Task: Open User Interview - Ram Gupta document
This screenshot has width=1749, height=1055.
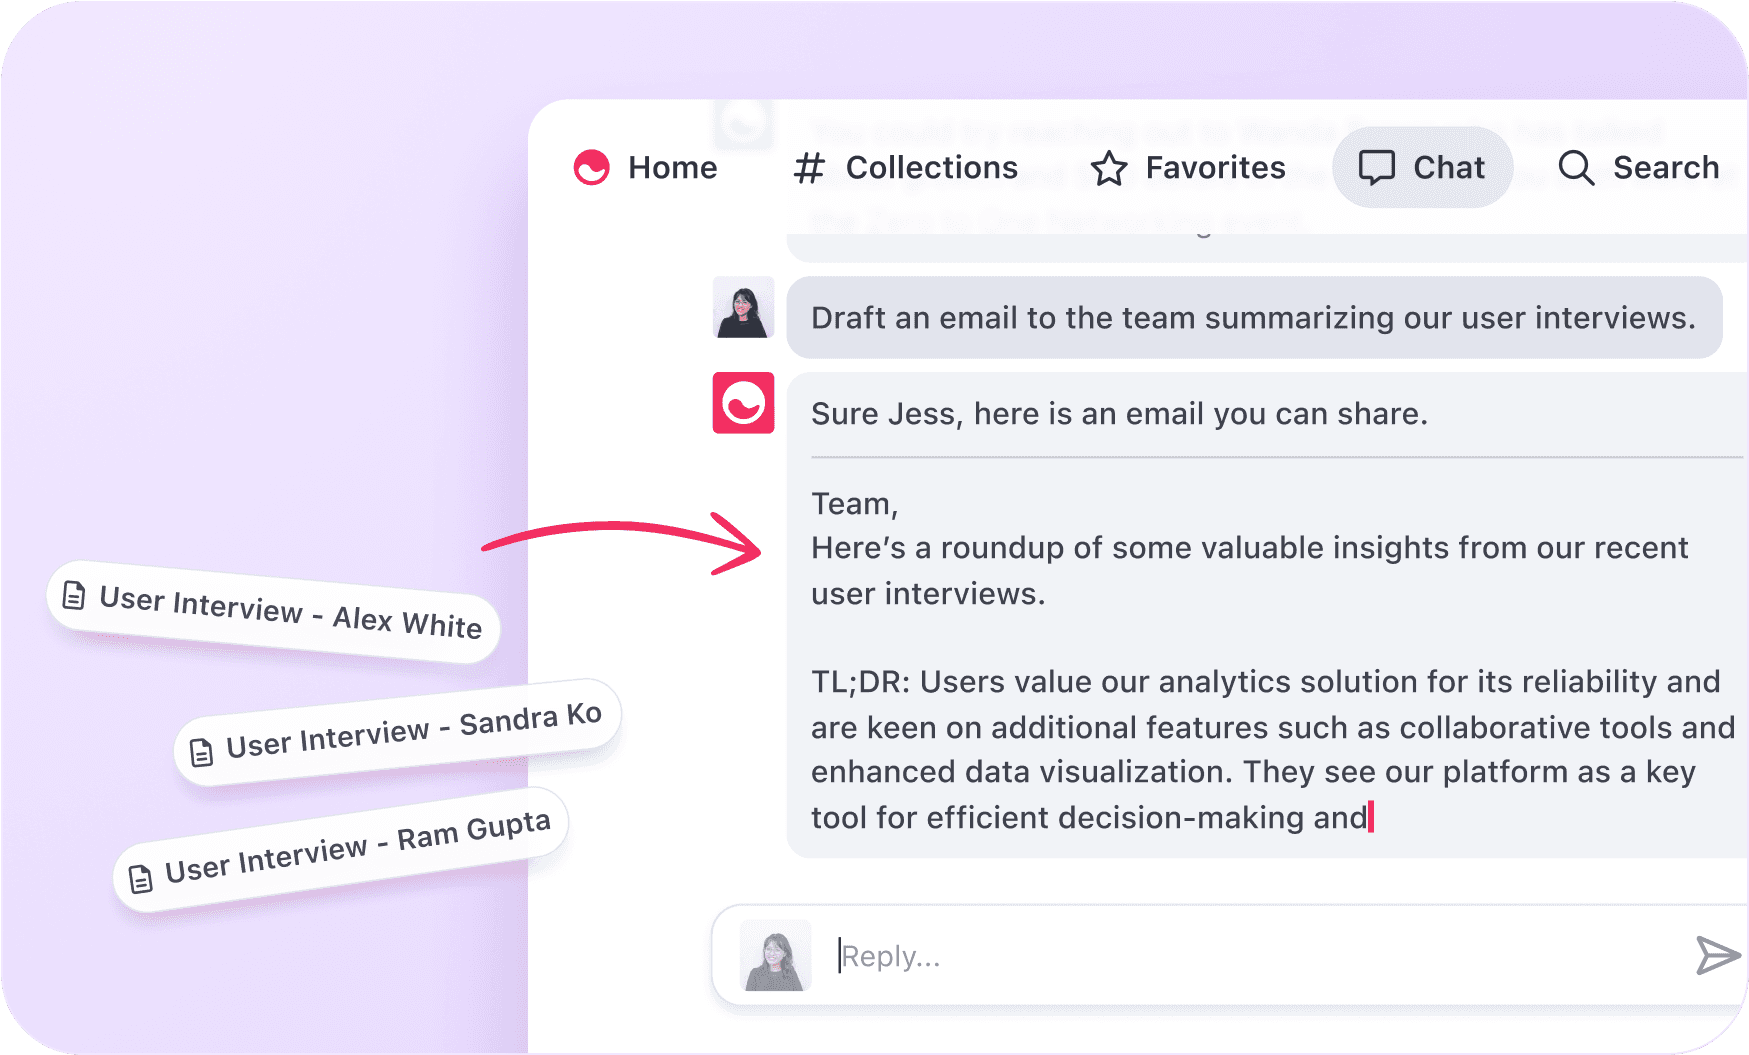Action: pyautogui.click(x=341, y=850)
